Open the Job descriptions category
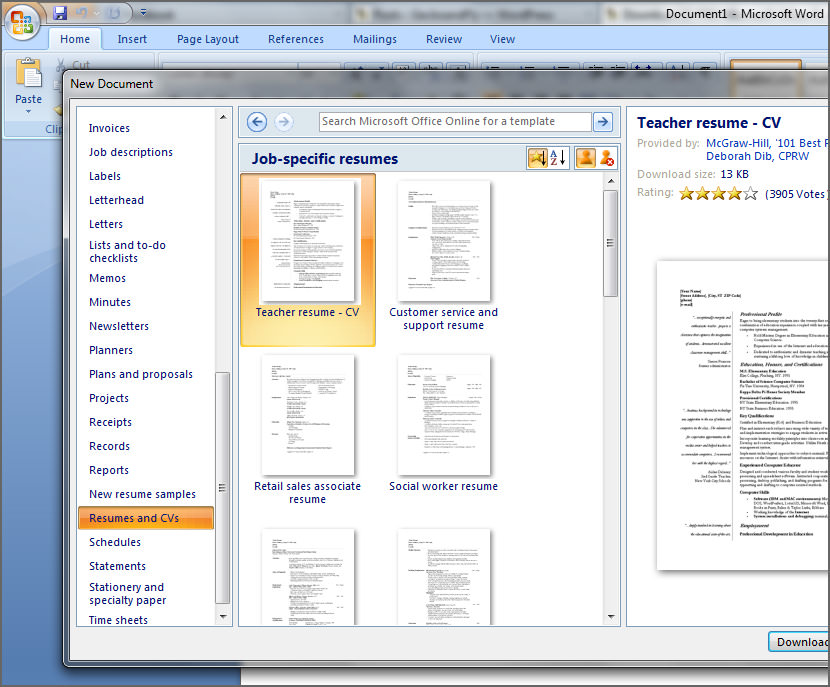Screen dimensions: 830x687 (x=131, y=152)
